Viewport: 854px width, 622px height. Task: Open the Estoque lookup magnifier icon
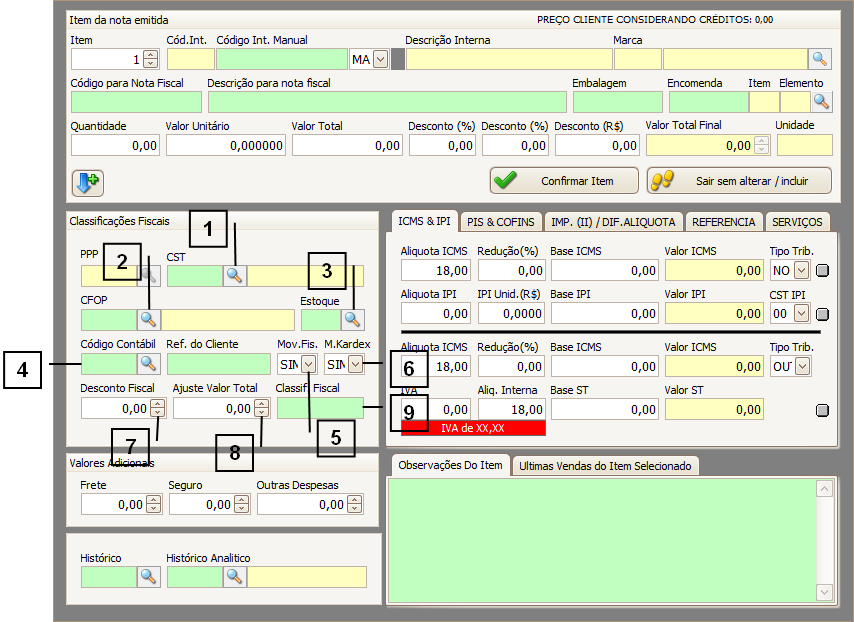click(x=352, y=319)
